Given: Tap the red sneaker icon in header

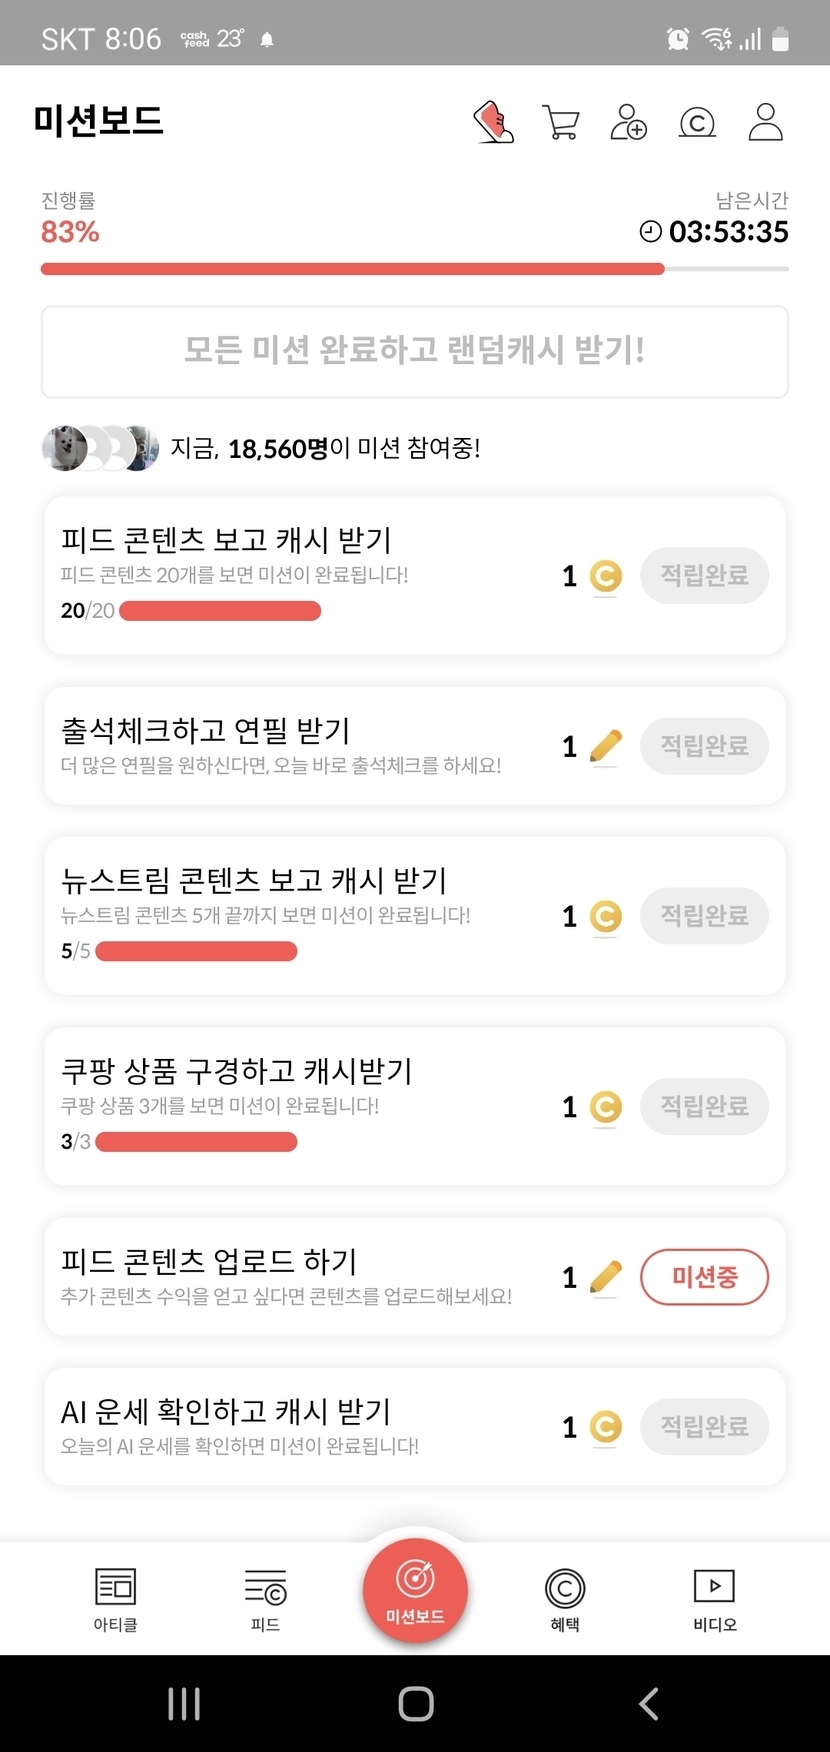Looking at the screenshot, I should 493,122.
